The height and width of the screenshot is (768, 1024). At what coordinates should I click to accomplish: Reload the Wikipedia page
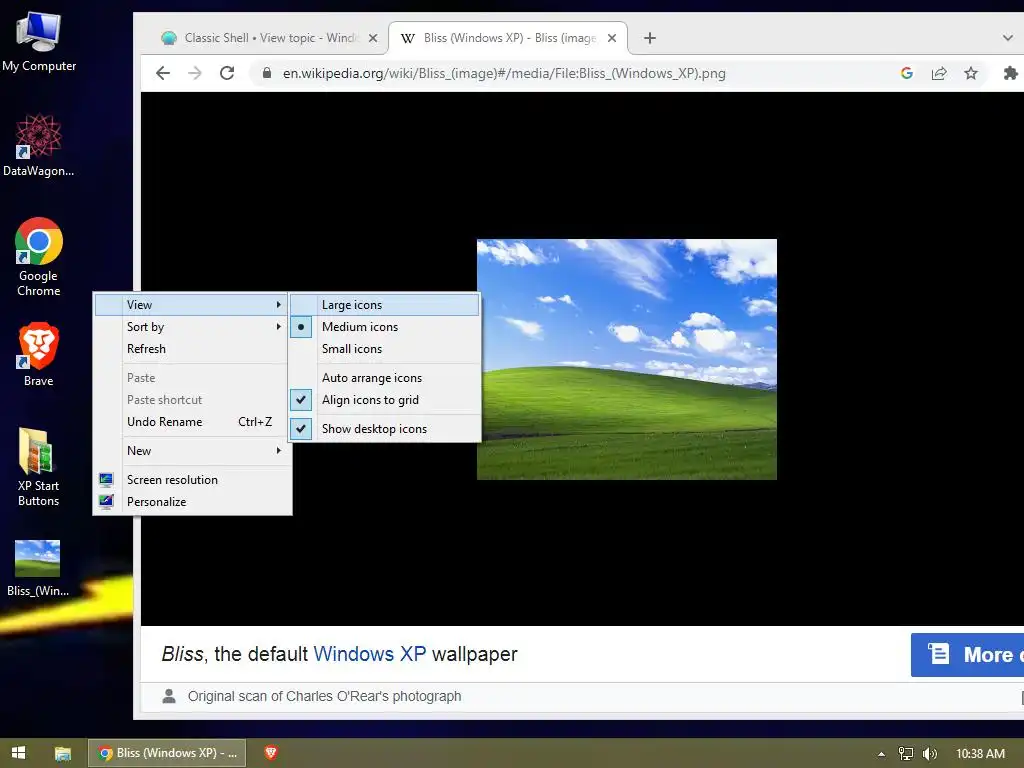tap(227, 73)
